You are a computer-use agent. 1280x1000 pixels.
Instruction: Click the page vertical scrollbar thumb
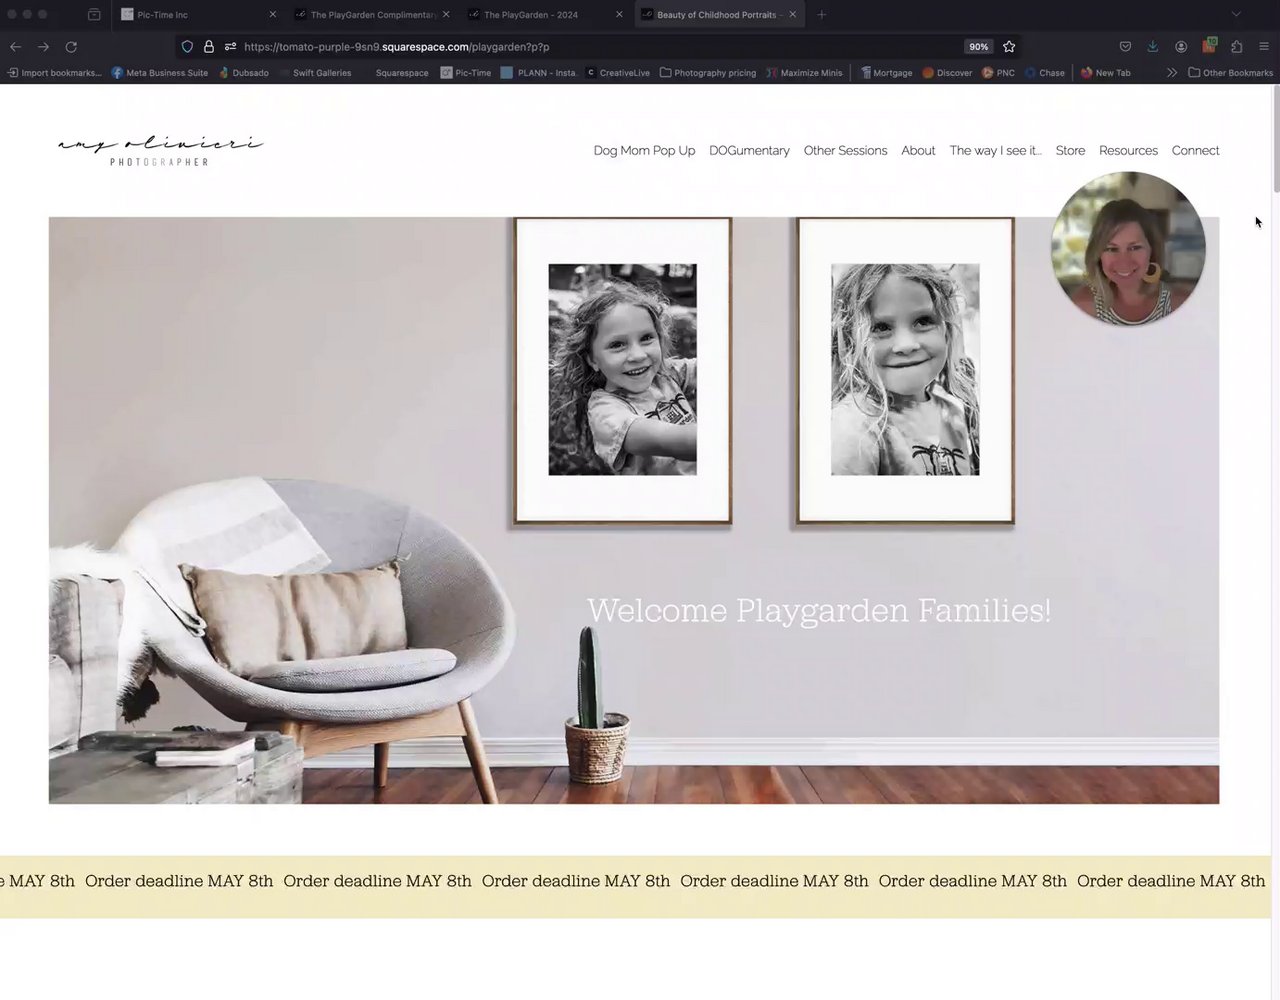[x=1275, y=140]
